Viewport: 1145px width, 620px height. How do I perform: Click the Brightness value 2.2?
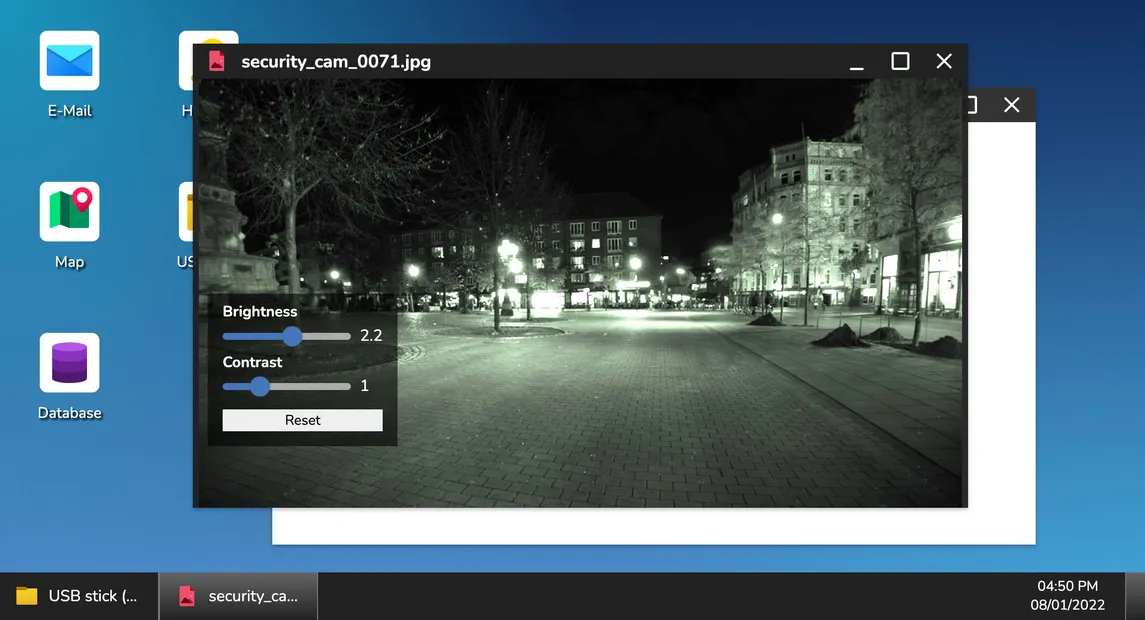(371, 335)
